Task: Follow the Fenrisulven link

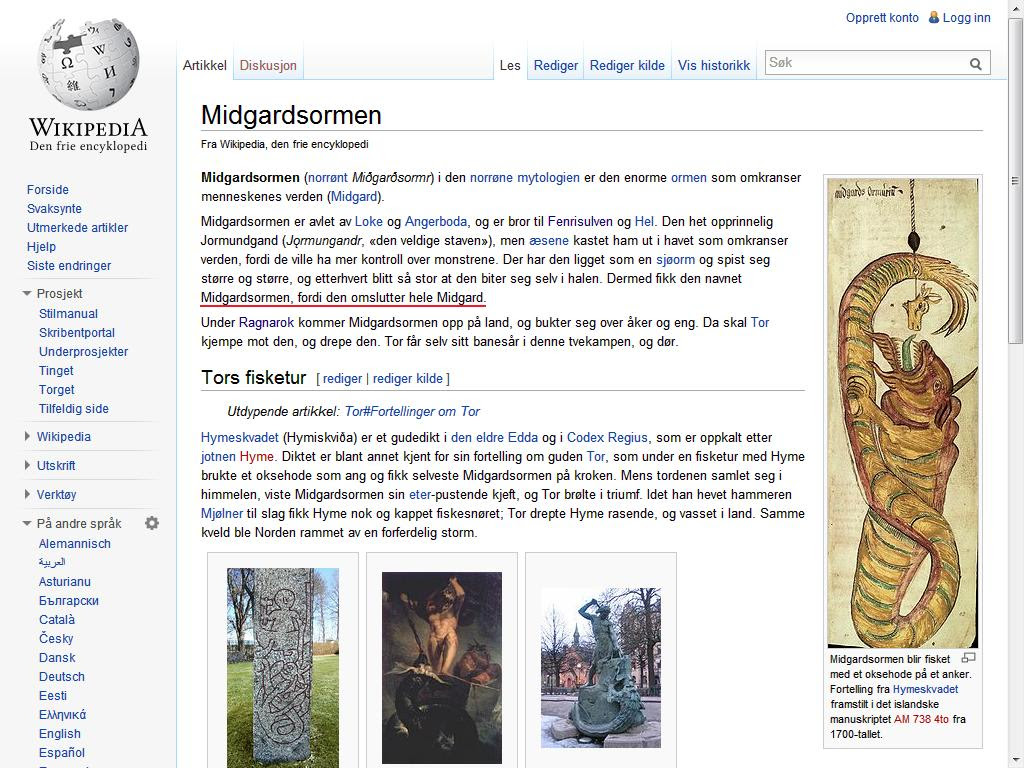Action: pos(580,221)
